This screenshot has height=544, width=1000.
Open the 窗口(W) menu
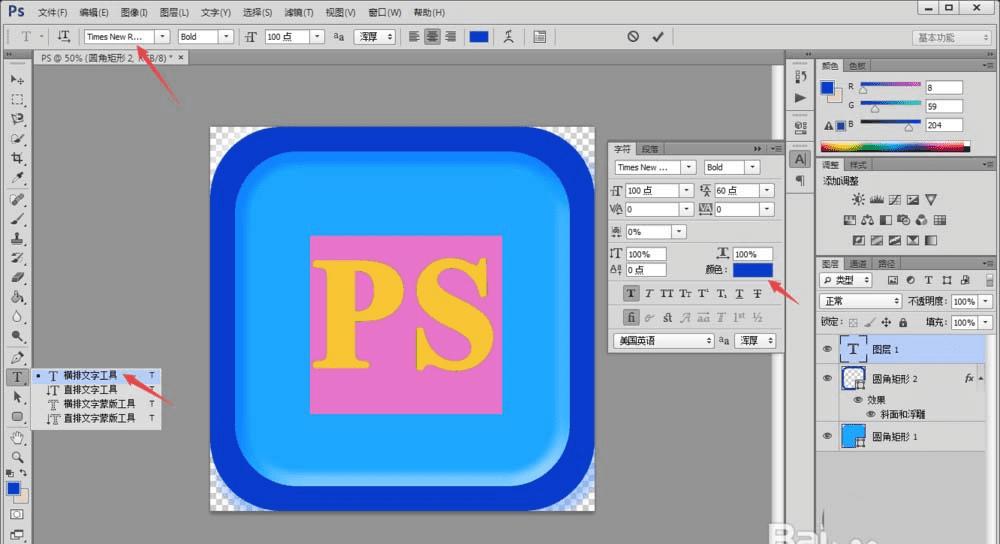[x=385, y=12]
